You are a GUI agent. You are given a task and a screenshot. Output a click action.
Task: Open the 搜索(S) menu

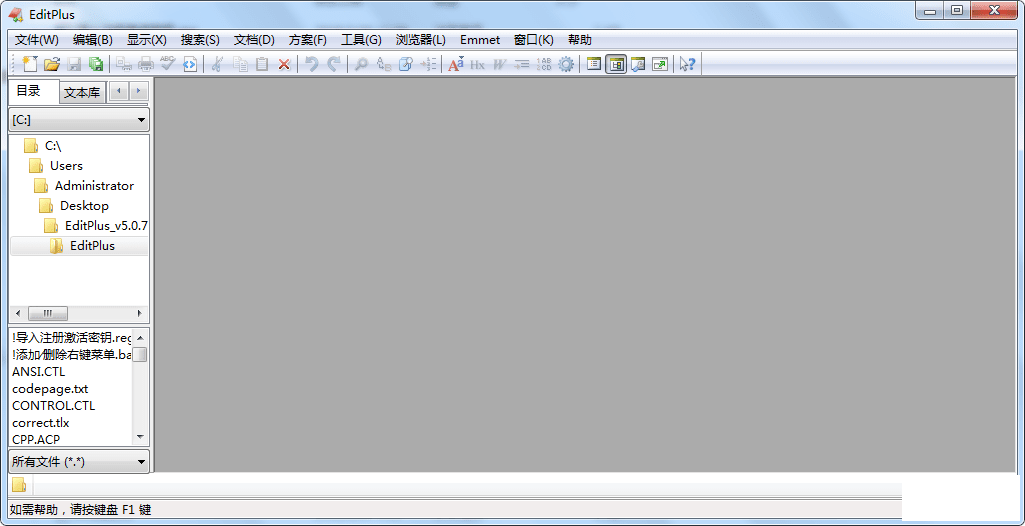[x=200, y=40]
